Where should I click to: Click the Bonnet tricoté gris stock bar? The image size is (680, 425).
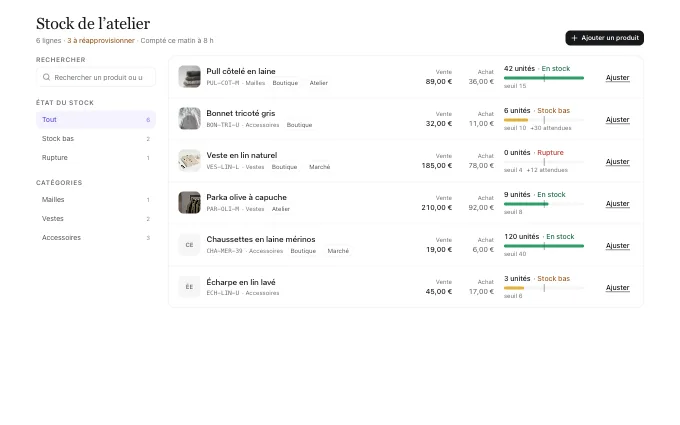coord(544,120)
